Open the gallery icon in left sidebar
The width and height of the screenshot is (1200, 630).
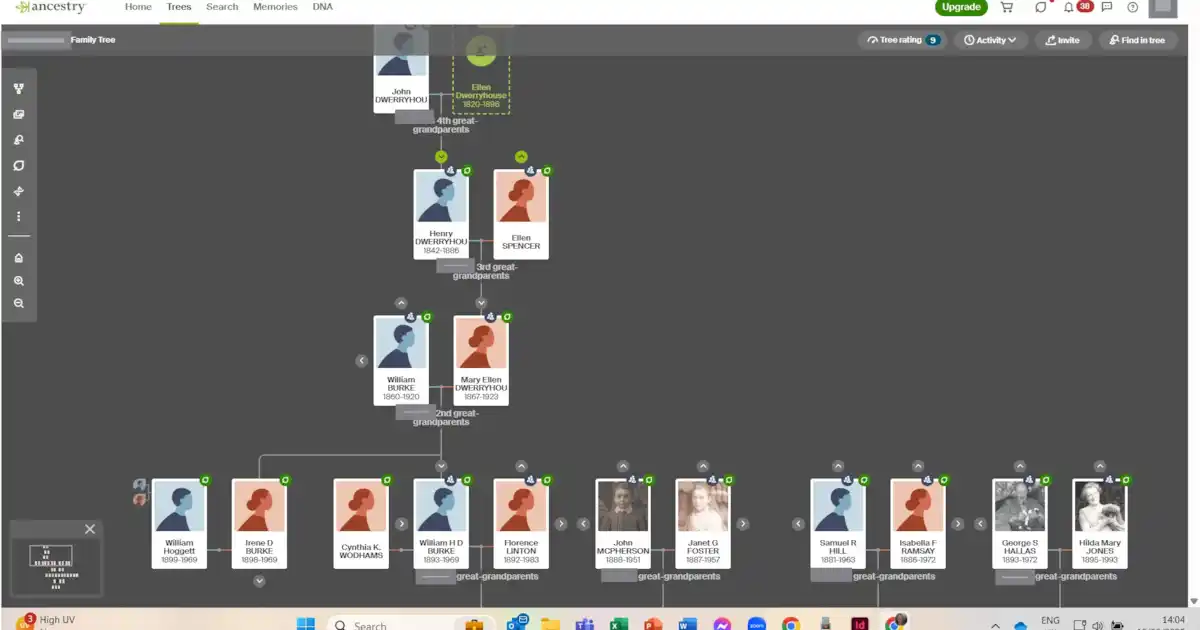click(x=18, y=114)
